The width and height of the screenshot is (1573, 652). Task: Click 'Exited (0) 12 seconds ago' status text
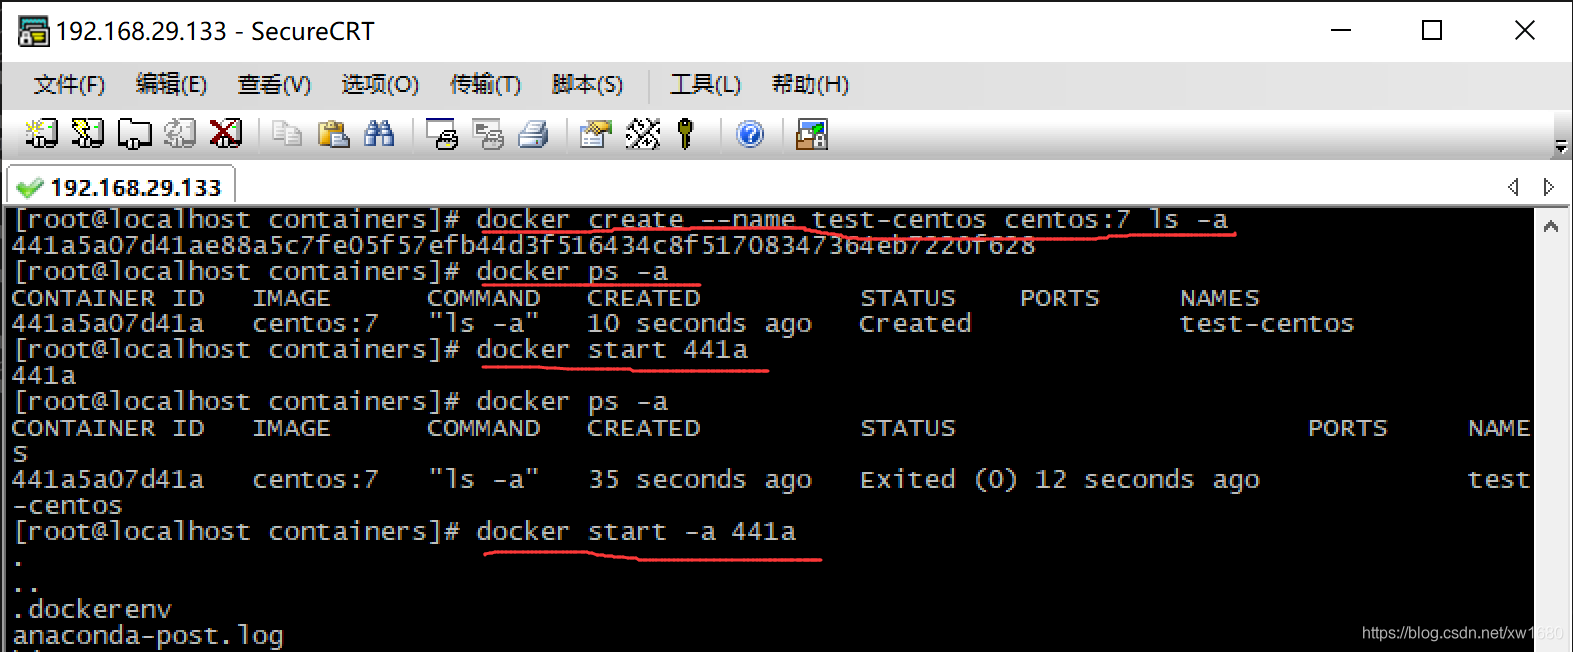(1060, 479)
